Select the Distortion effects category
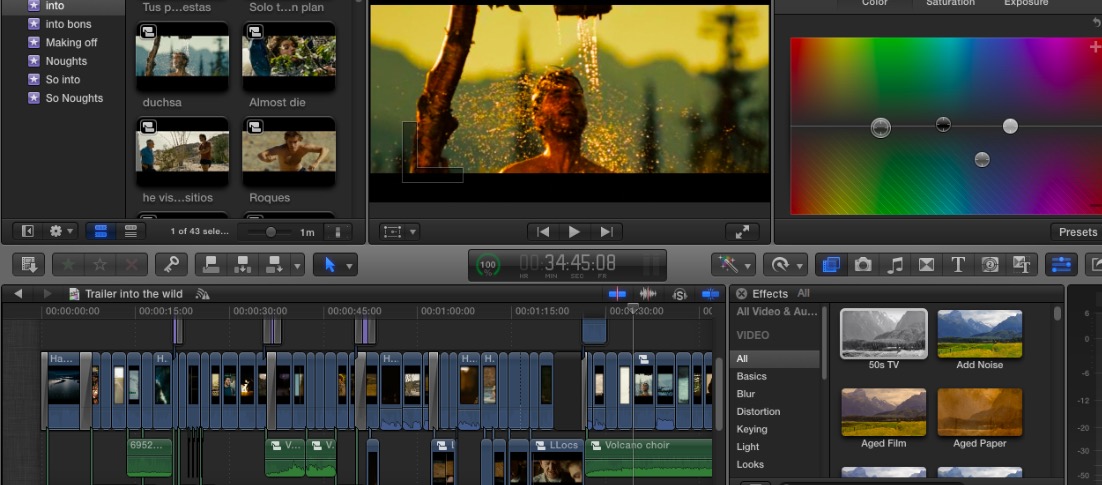This screenshot has width=1102, height=485. [x=758, y=412]
